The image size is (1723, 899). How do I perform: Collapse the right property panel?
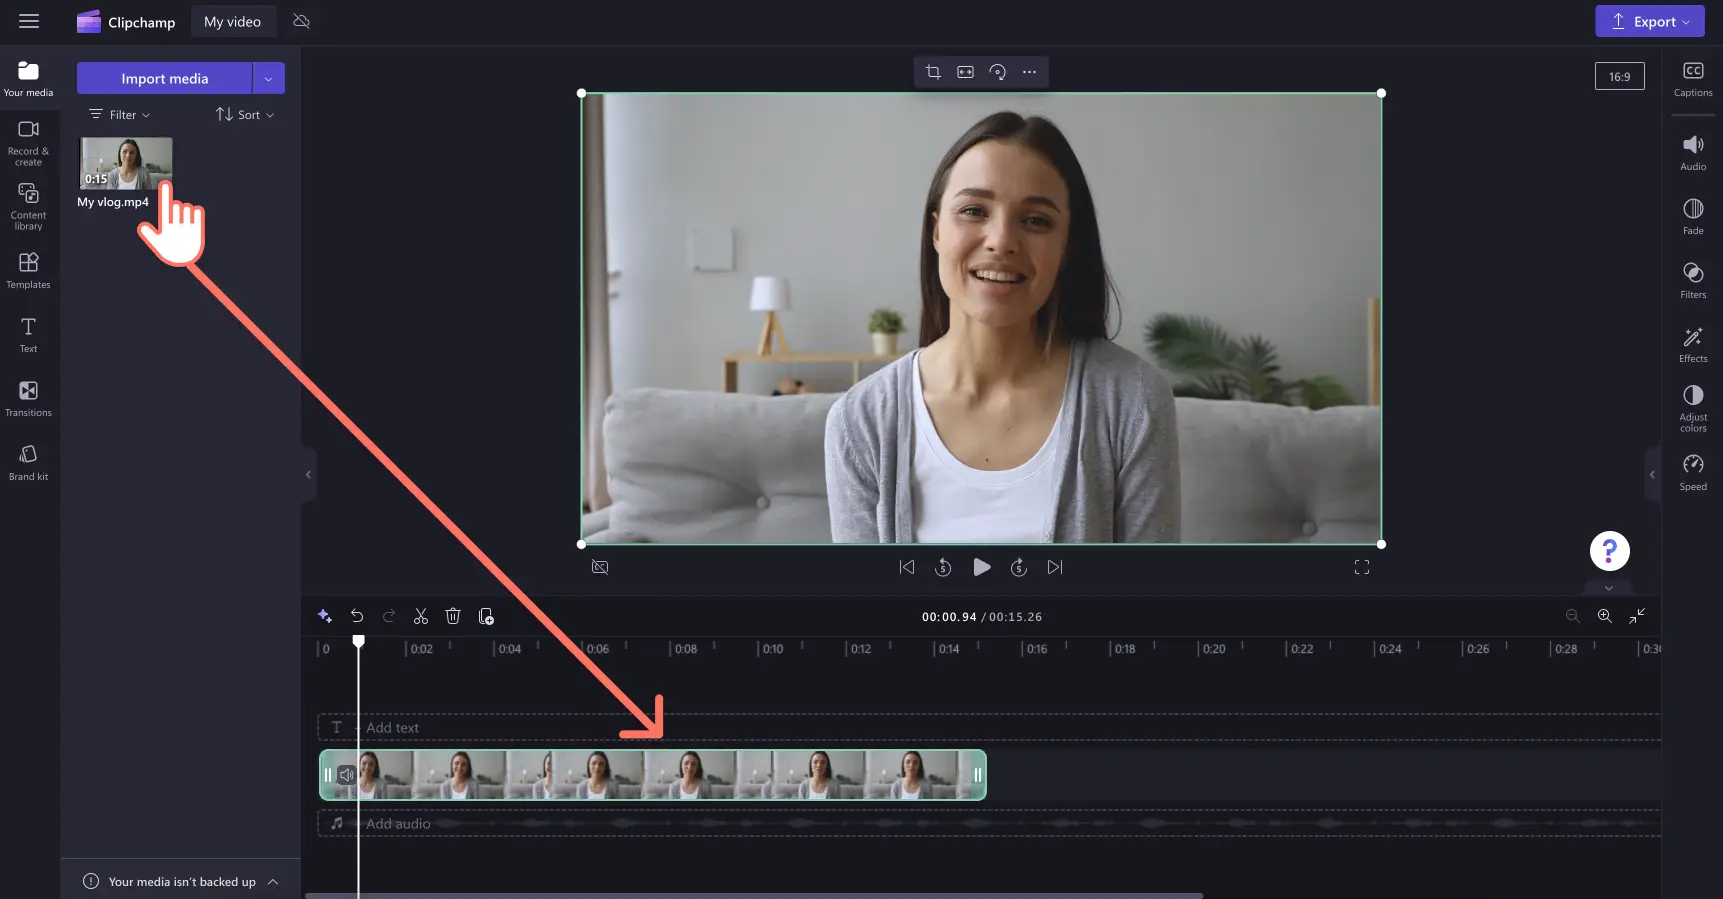[x=1652, y=474]
